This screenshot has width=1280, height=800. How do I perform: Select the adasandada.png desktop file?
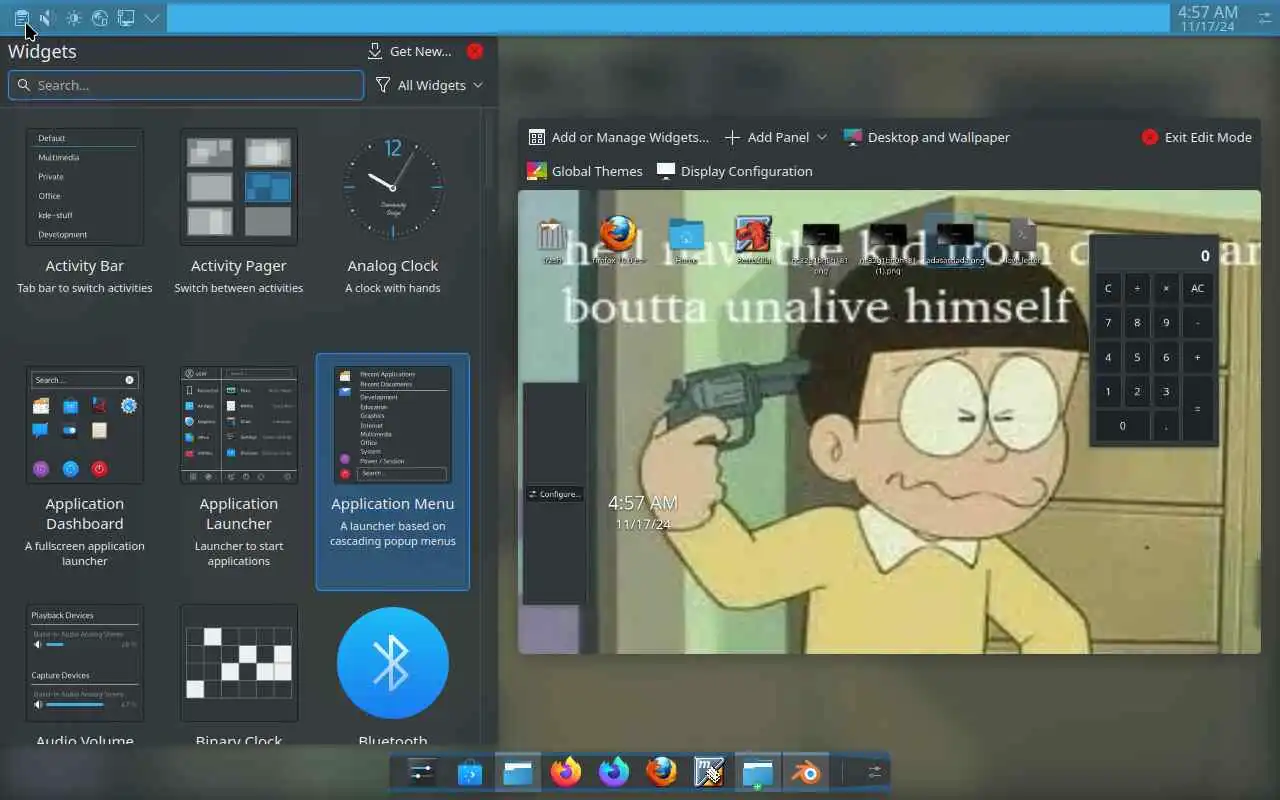955,242
